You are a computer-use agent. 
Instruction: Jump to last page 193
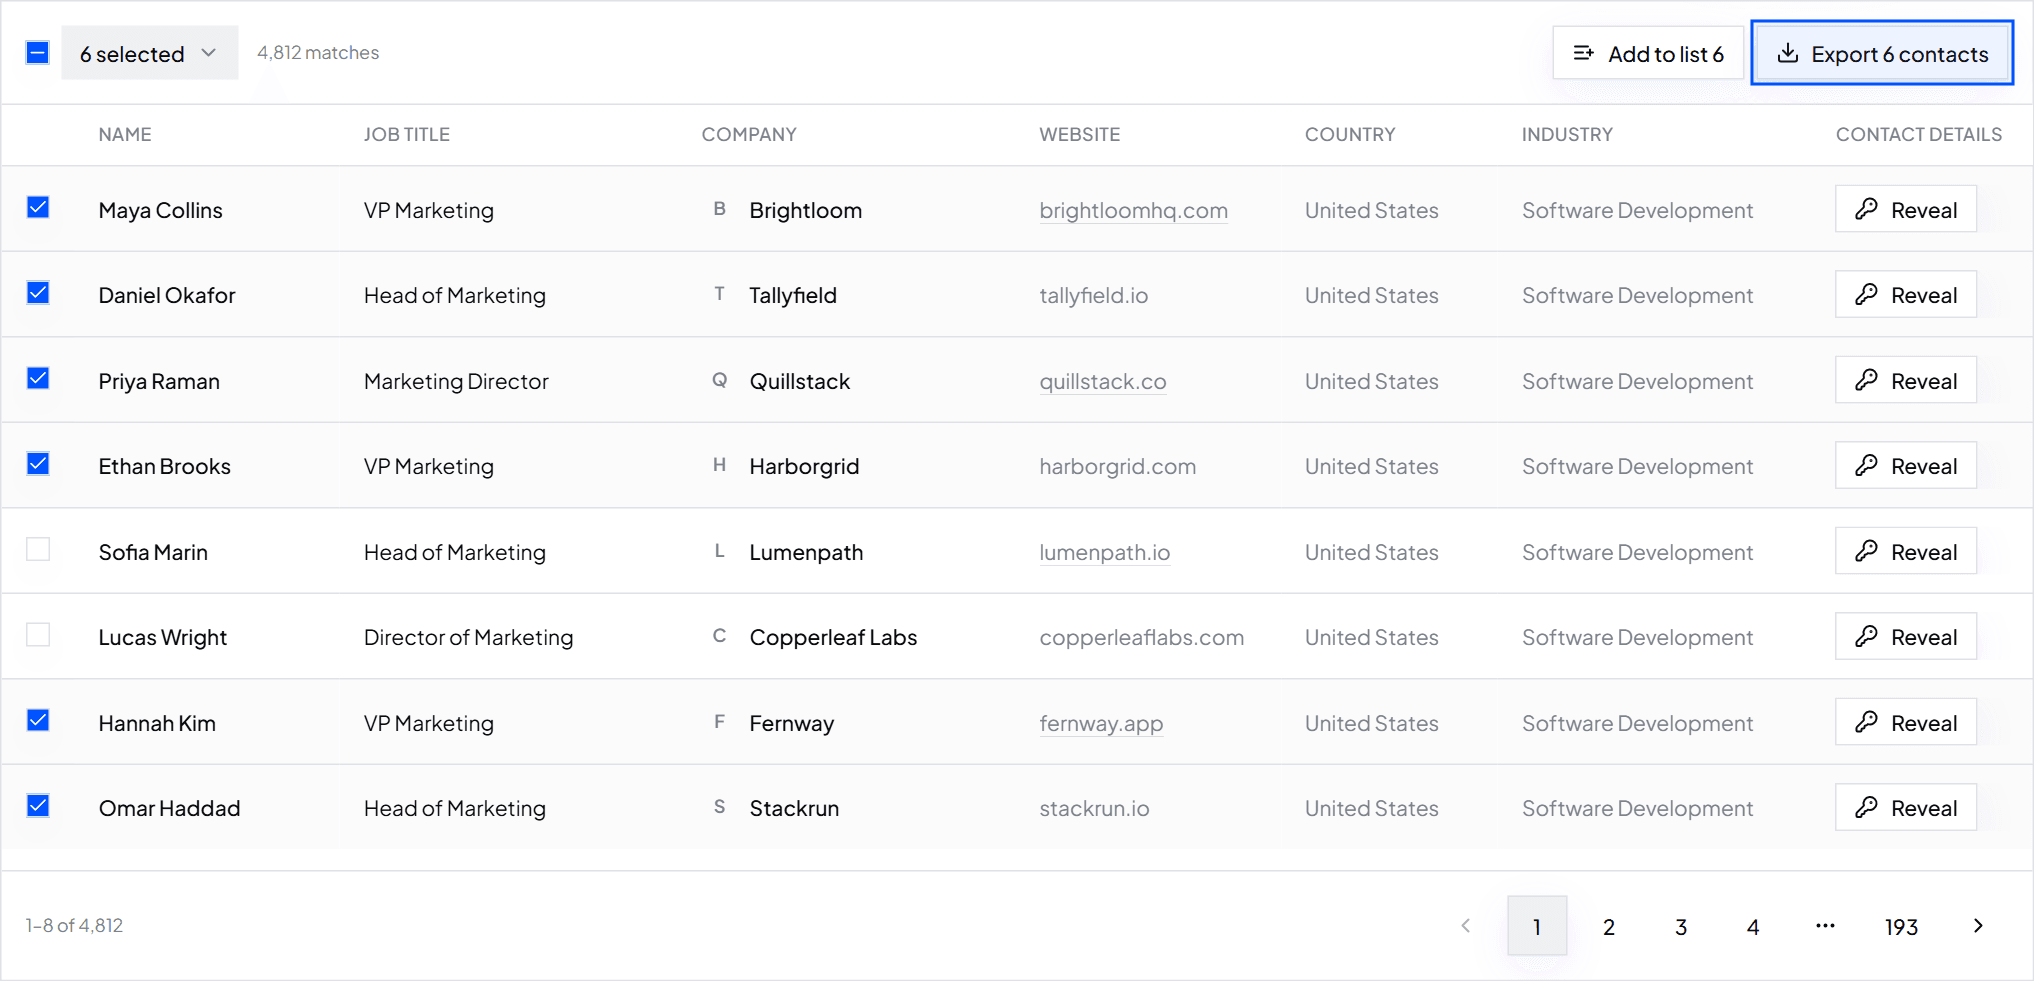1901,926
